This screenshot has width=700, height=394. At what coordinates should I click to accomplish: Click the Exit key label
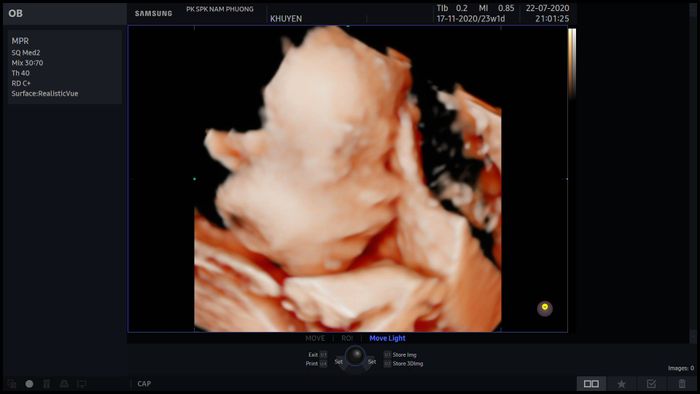click(x=313, y=355)
